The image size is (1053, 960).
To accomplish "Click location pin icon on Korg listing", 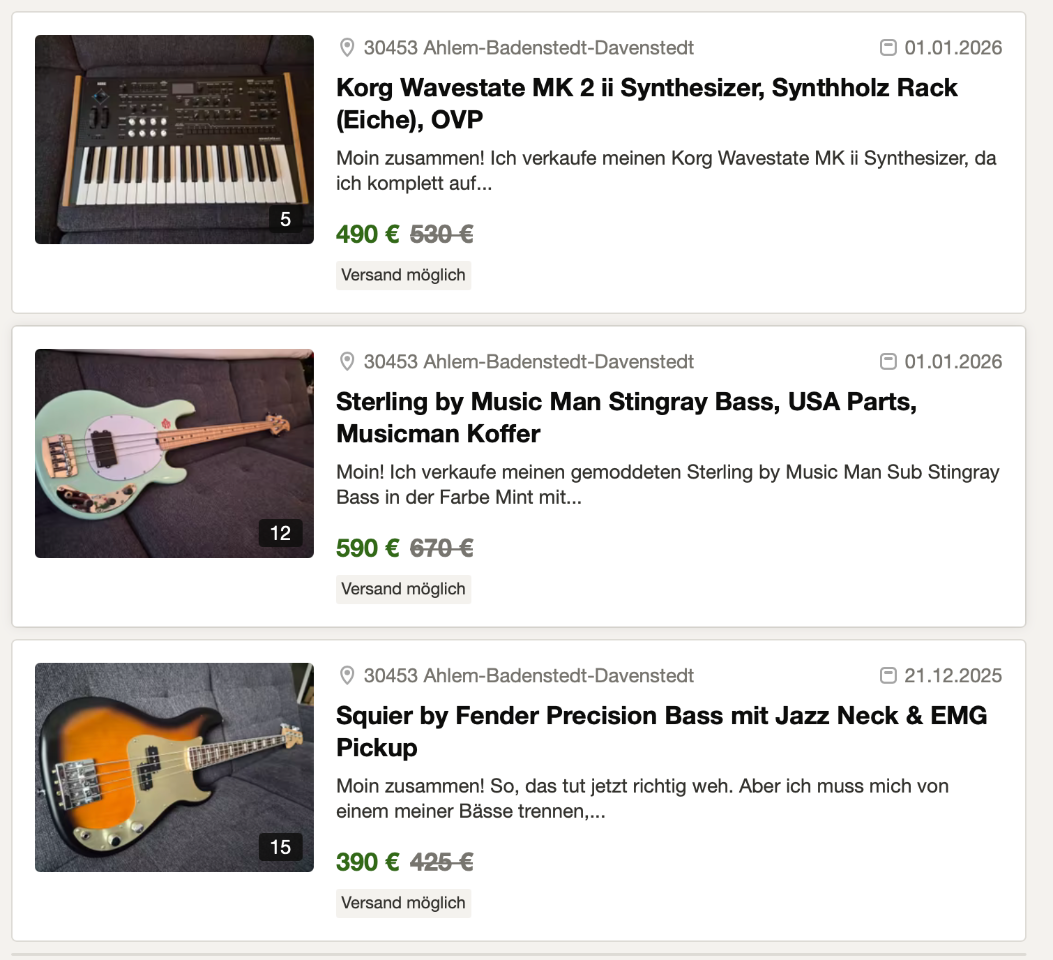I will [x=347, y=48].
